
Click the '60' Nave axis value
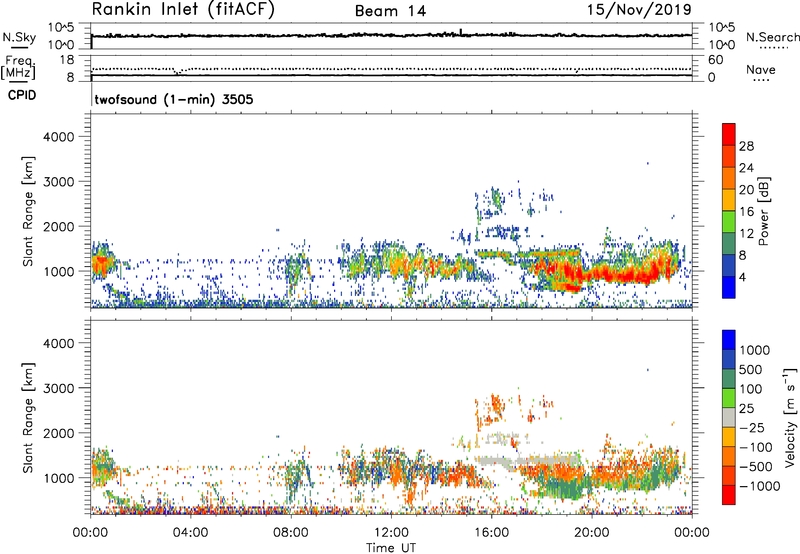tap(716, 60)
